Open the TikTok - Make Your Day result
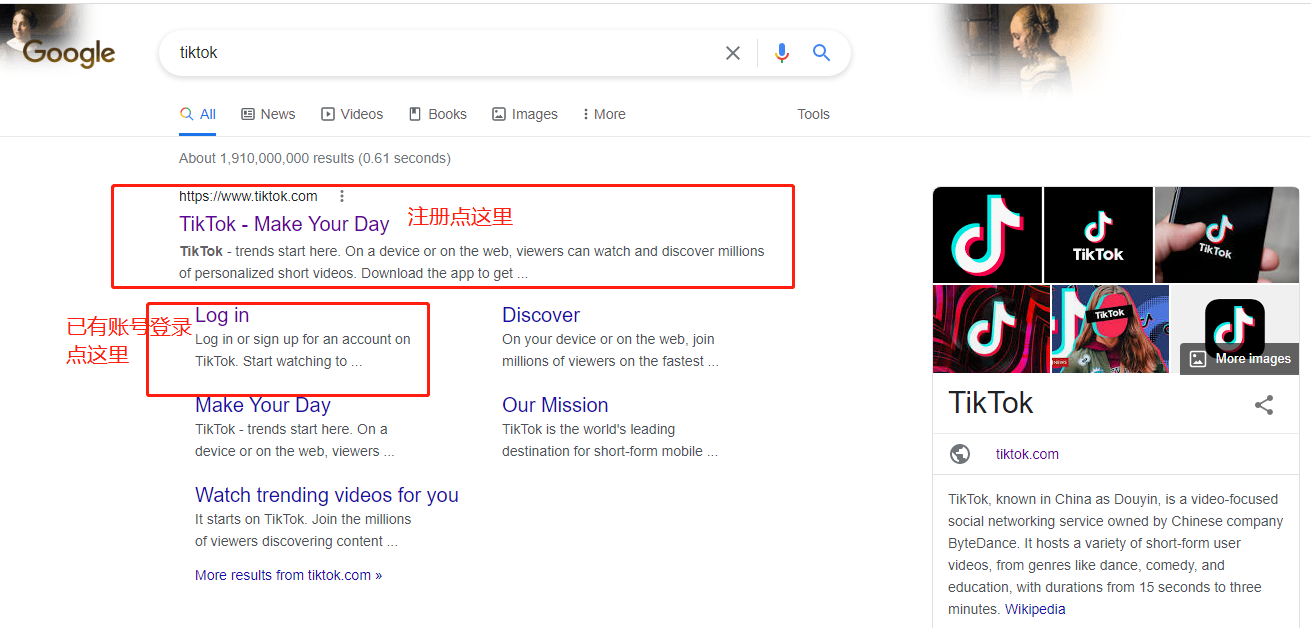Viewport: 1311px width, 628px height. (284, 224)
